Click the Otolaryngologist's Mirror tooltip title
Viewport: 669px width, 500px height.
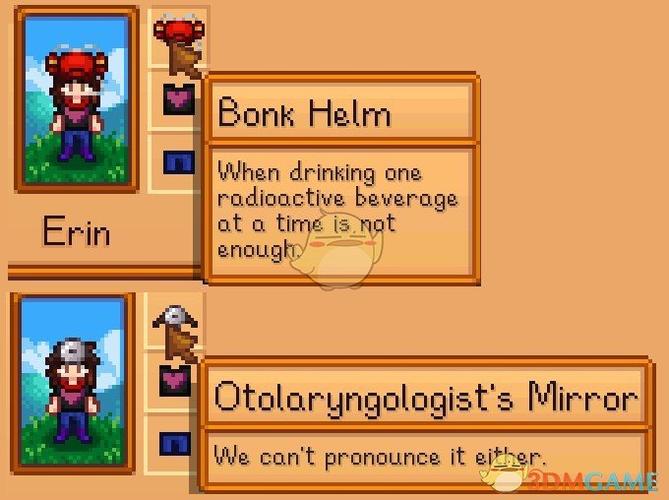[x=426, y=395]
